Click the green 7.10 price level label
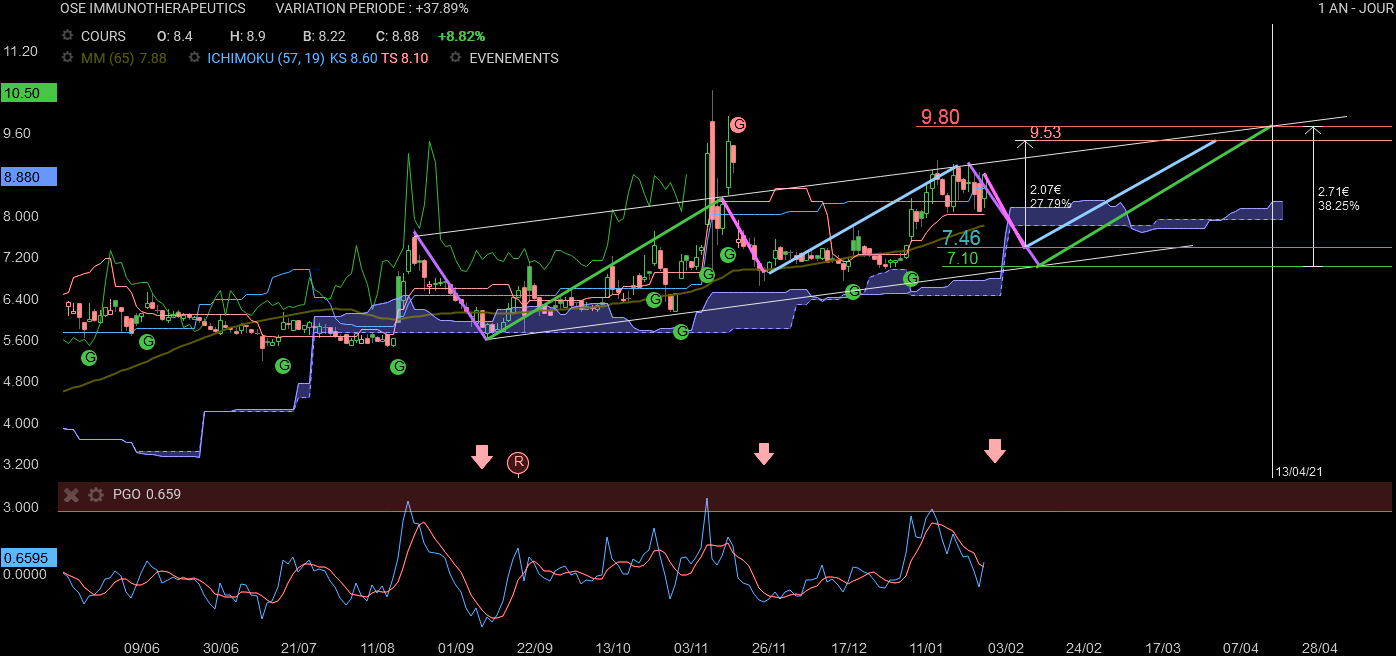The width and height of the screenshot is (1396, 656). (x=961, y=258)
